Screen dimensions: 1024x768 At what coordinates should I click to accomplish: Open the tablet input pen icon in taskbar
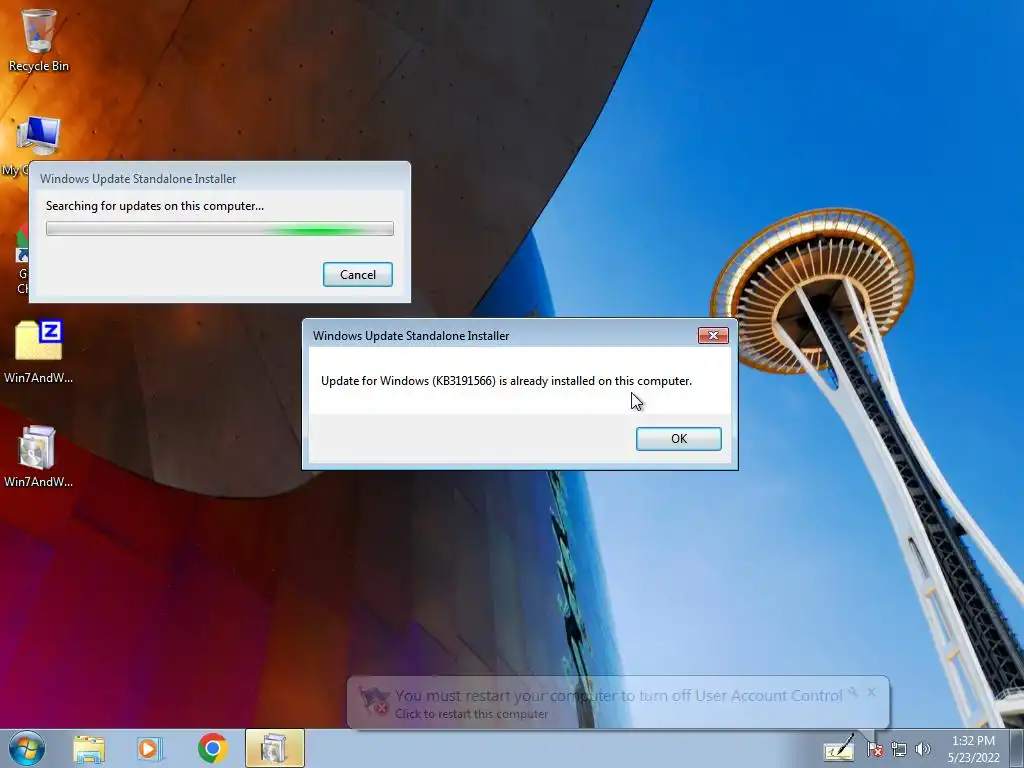click(839, 748)
